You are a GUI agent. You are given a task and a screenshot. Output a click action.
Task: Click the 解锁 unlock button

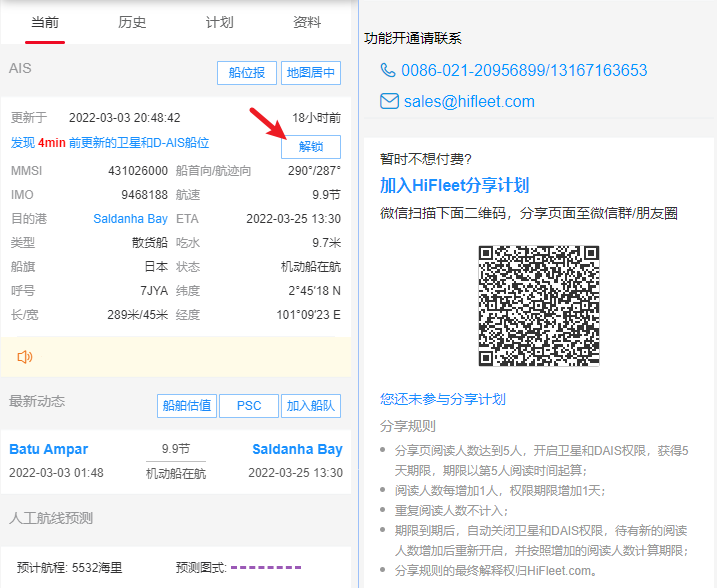[311, 147]
